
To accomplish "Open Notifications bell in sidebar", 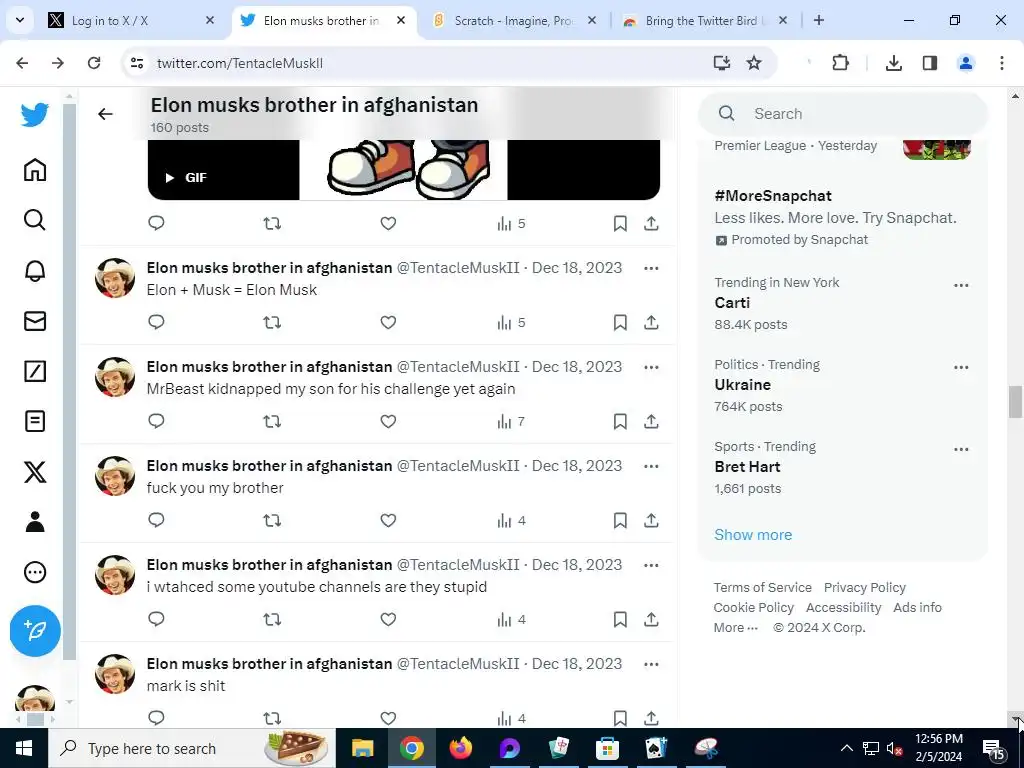I will 35,270.
